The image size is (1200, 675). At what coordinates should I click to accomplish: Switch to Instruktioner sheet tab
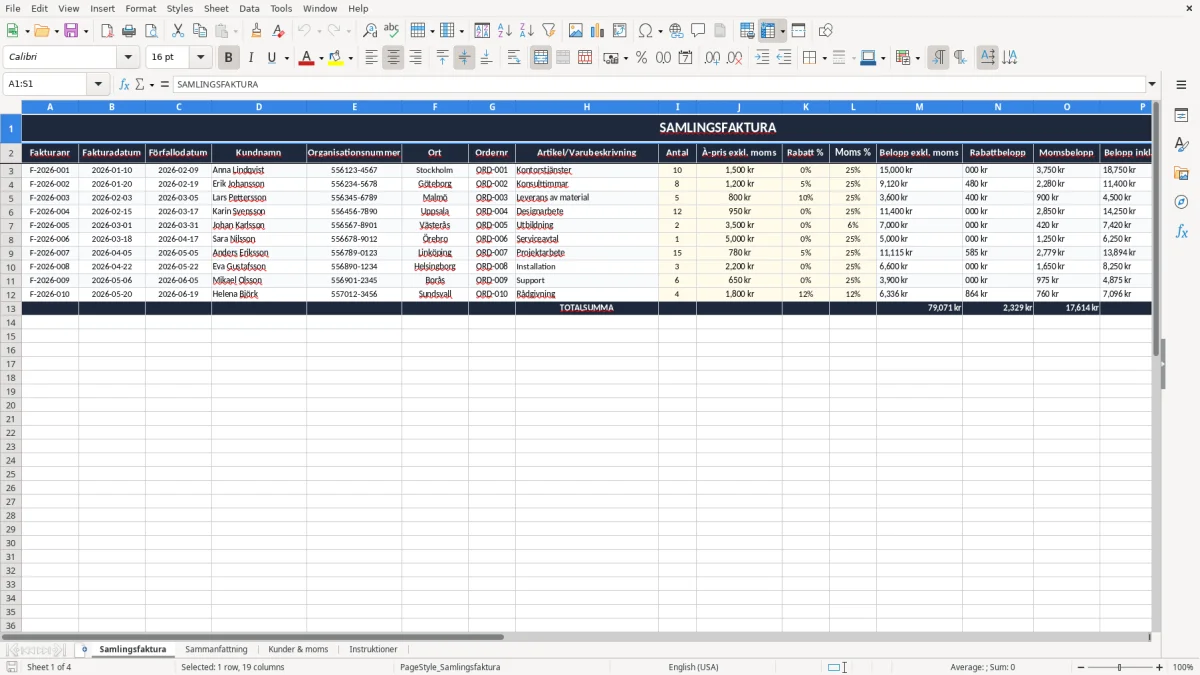373,650
